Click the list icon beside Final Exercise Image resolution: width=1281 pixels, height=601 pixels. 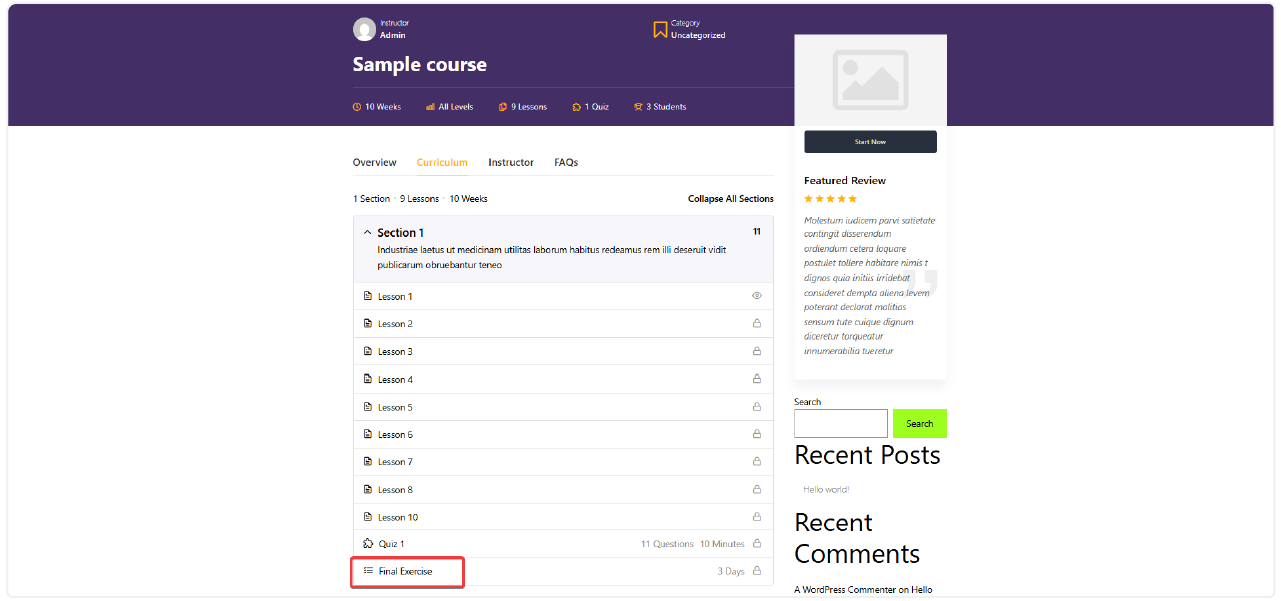click(x=368, y=571)
